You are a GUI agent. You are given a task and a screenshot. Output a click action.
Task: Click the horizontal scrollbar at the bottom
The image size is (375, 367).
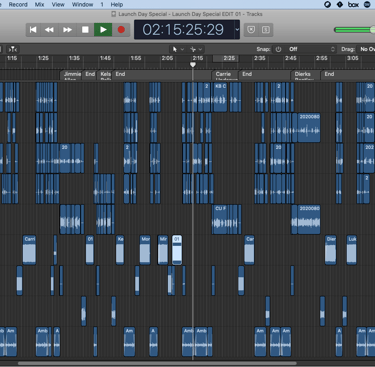pyautogui.click(x=157, y=363)
